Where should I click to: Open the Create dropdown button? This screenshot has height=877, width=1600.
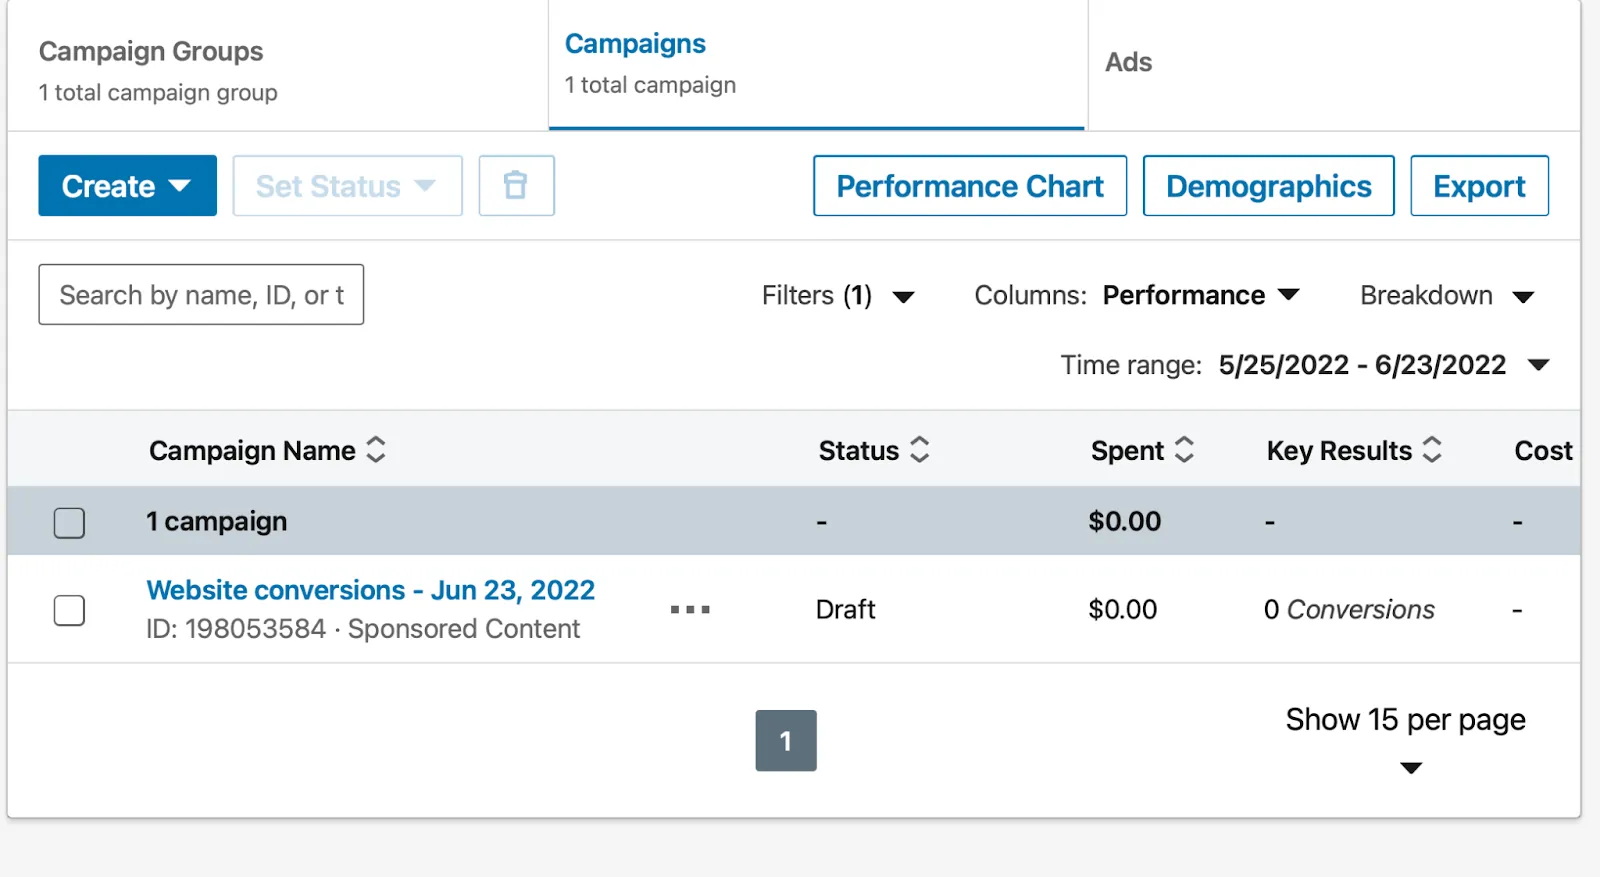tap(127, 186)
